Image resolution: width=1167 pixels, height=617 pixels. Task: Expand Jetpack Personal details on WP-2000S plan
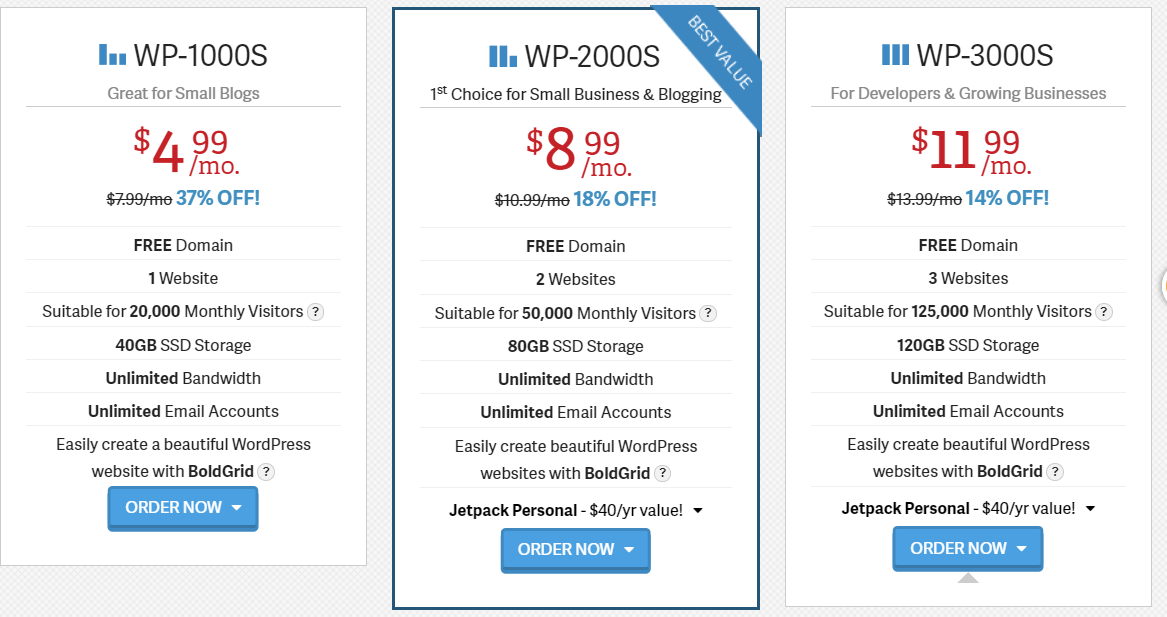(x=697, y=510)
